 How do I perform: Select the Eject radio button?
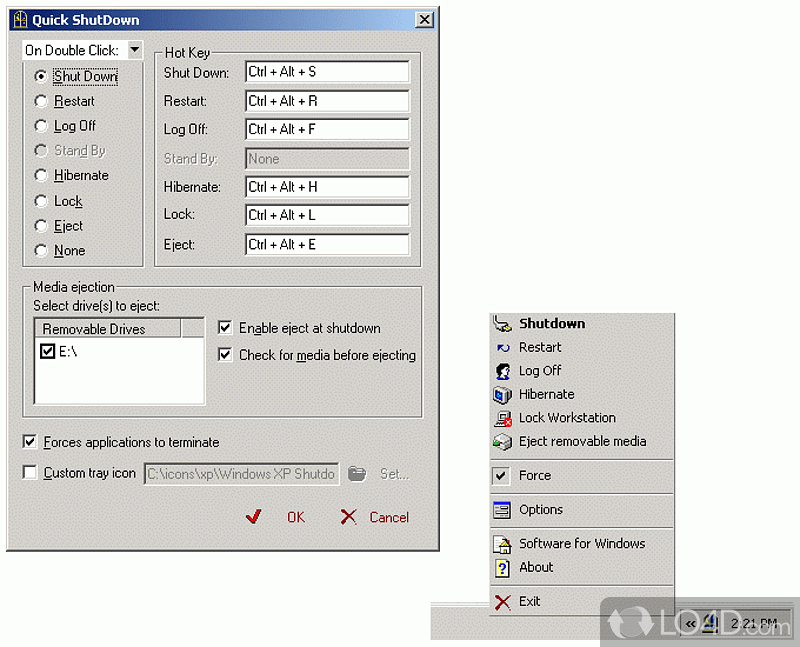40,226
